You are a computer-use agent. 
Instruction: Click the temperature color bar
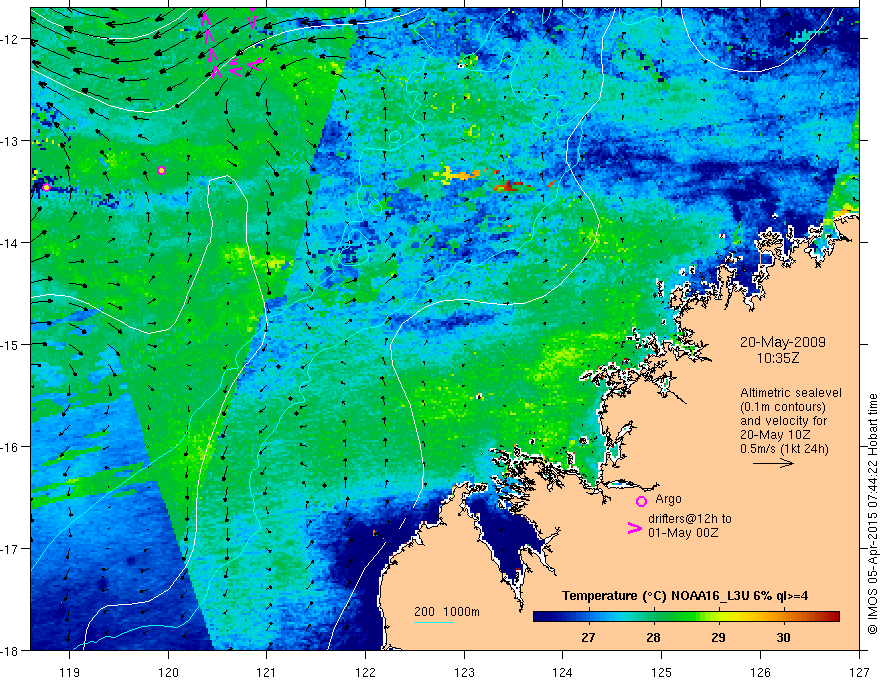point(686,617)
